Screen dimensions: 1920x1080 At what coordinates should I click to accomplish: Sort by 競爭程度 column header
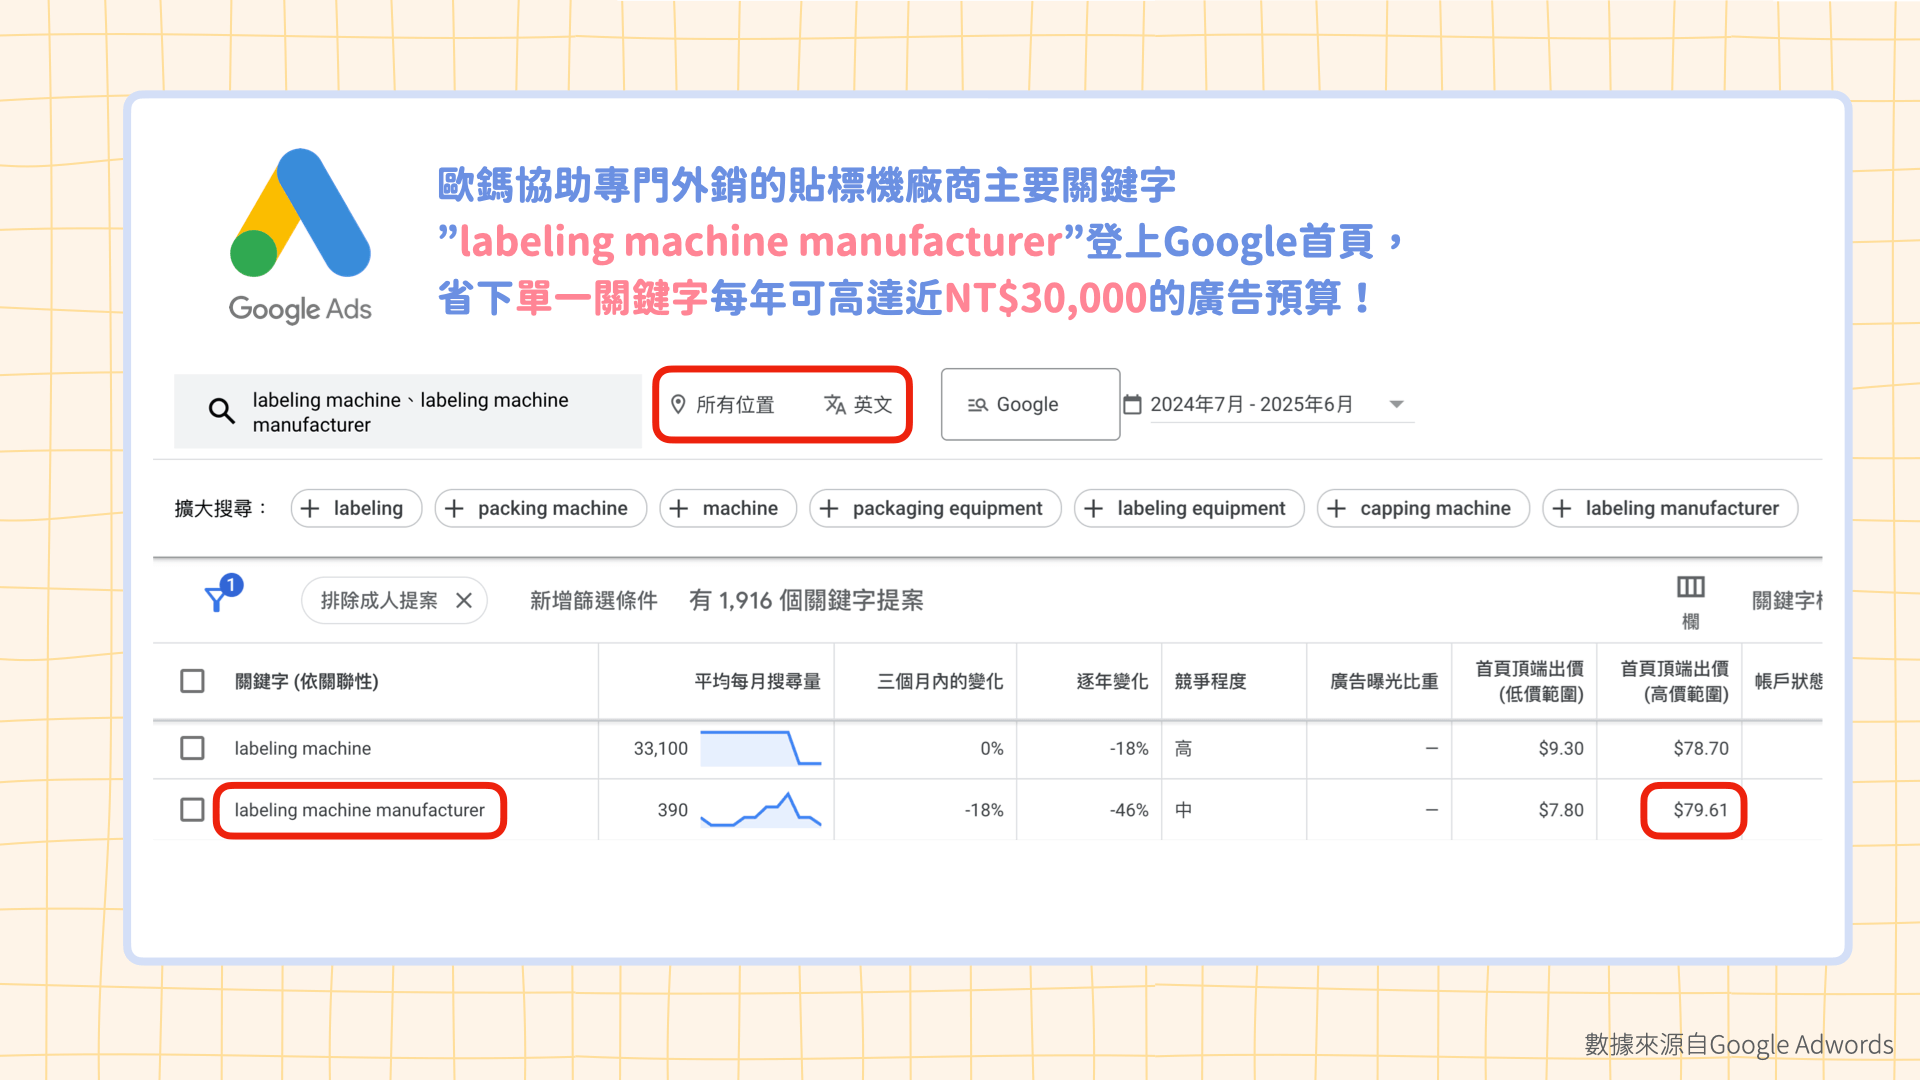1210,681
